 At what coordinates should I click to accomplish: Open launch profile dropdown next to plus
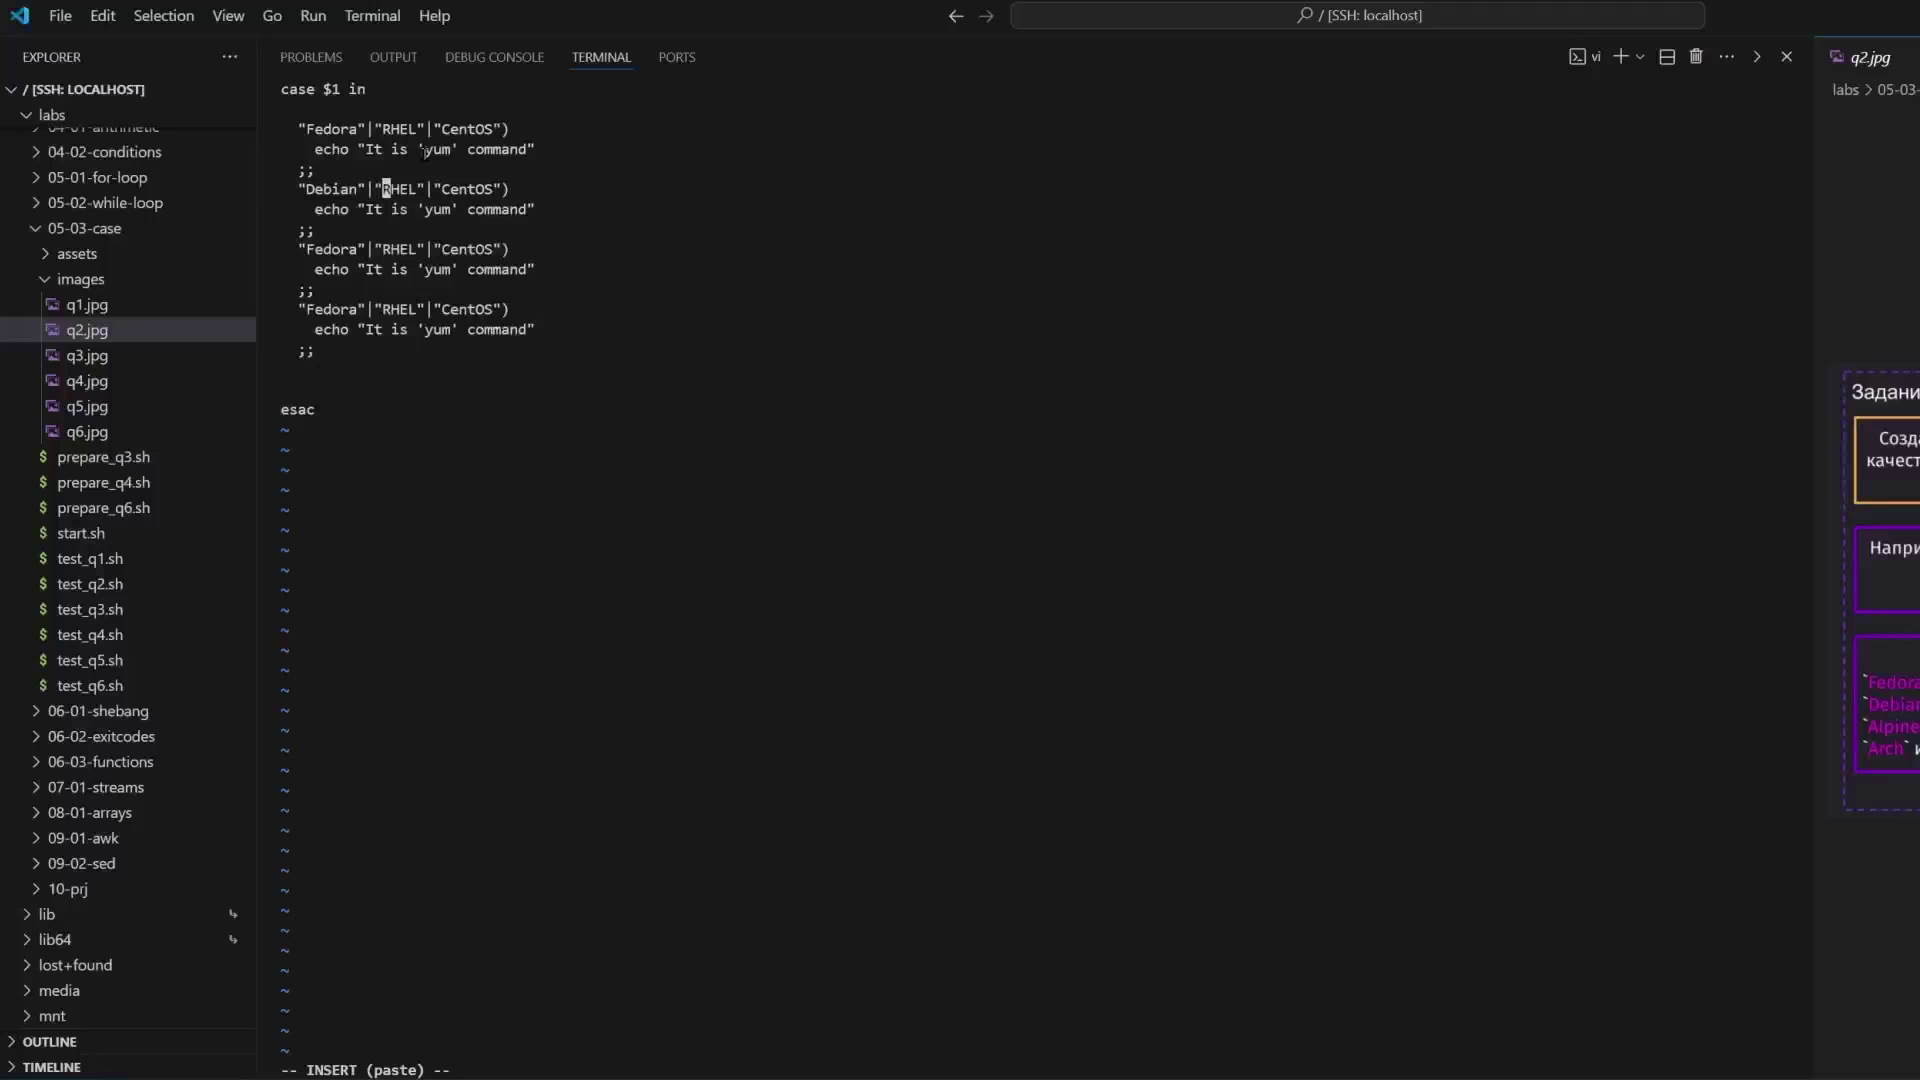[1640, 57]
